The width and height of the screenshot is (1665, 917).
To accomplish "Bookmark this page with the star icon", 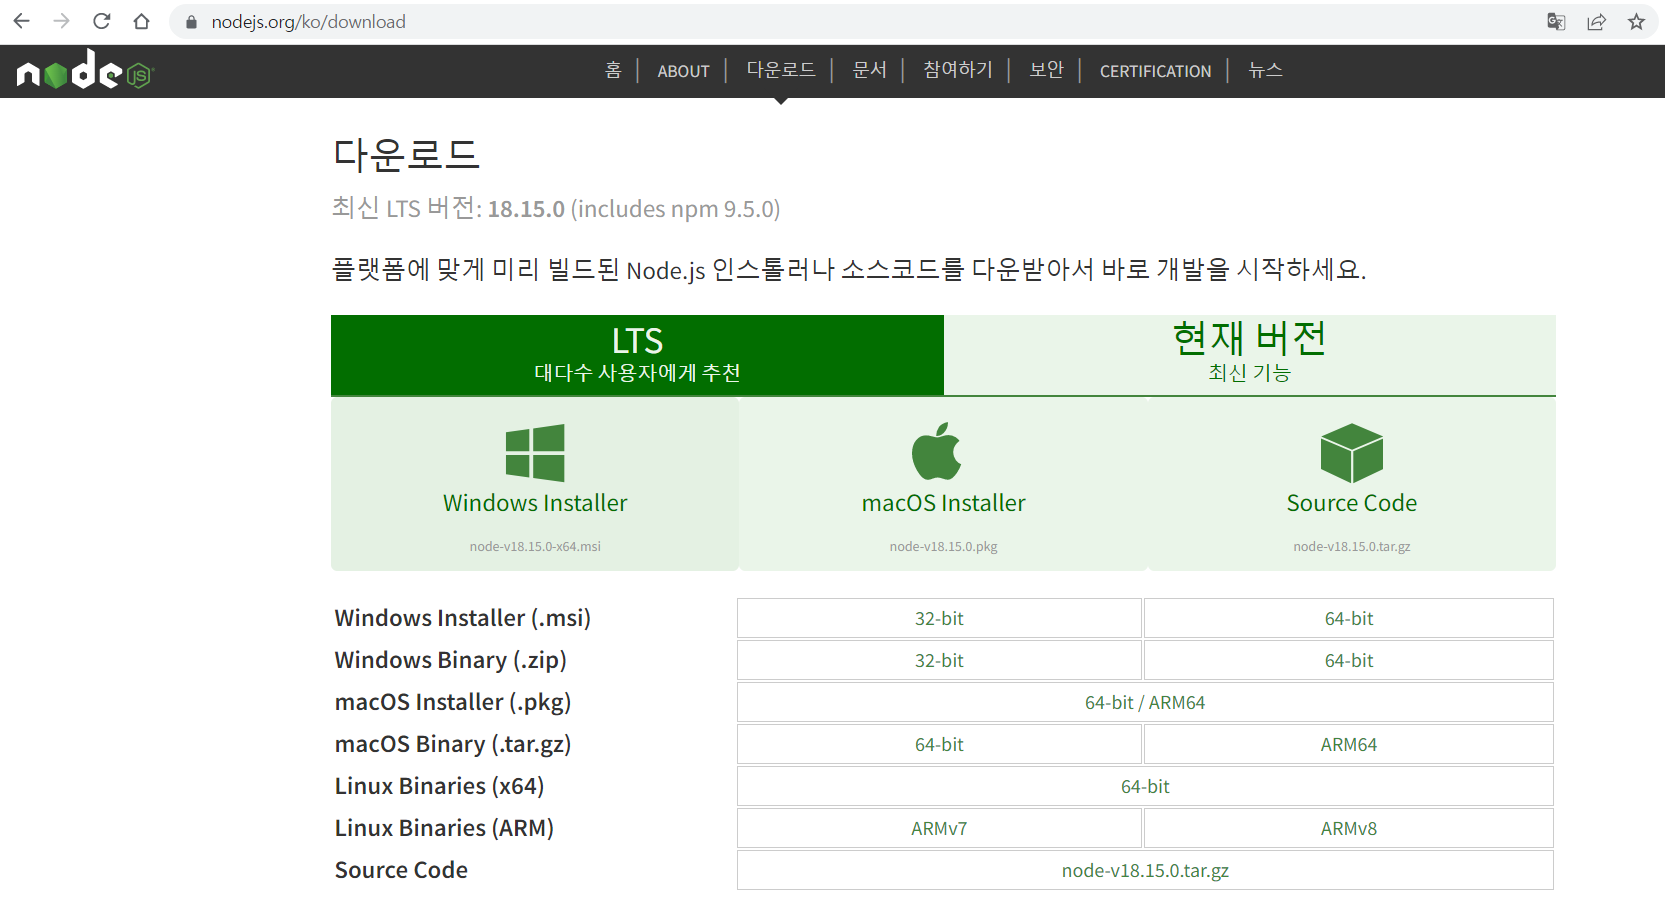I will click(x=1636, y=21).
